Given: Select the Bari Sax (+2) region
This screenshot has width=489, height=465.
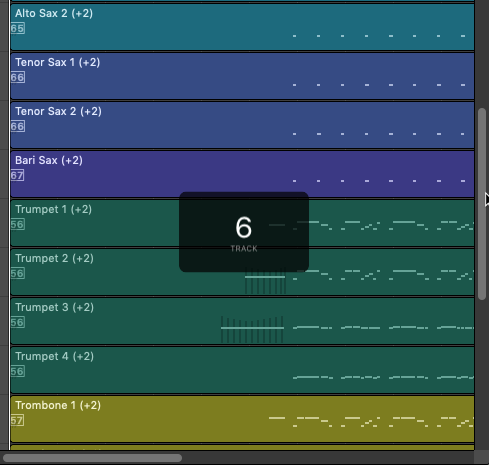Looking at the screenshot, I should point(242,174).
